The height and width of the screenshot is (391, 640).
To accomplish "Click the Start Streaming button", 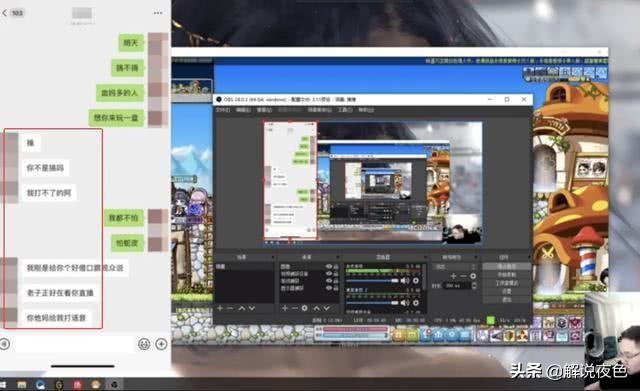I will click(507, 266).
